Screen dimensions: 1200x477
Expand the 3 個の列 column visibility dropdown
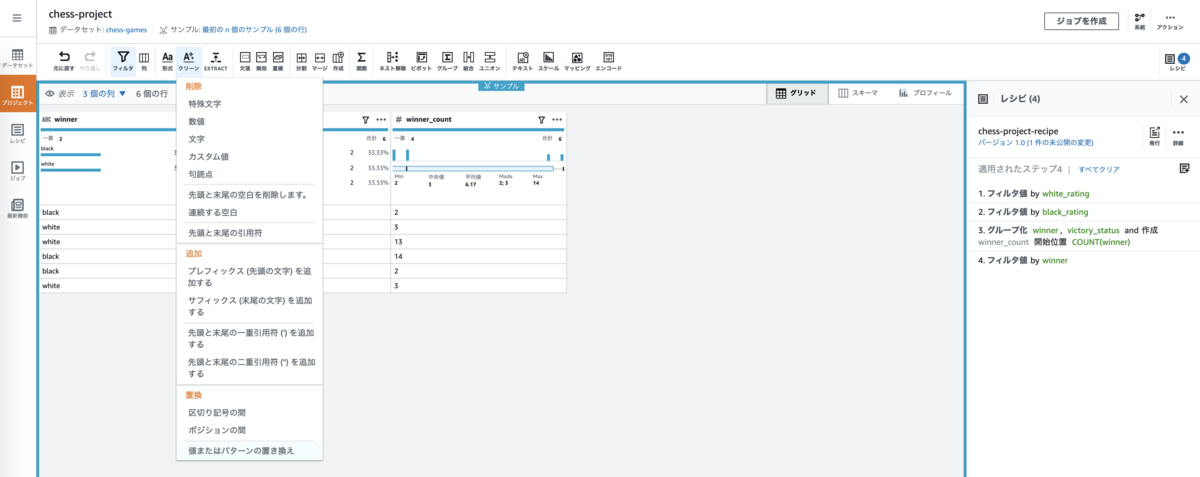pyautogui.click(x=105, y=93)
